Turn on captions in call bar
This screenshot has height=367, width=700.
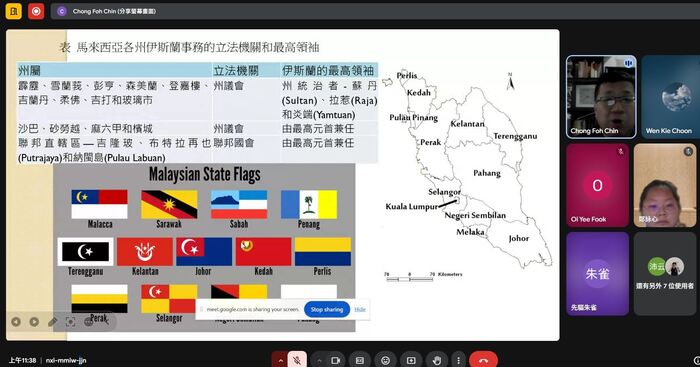tap(360, 360)
